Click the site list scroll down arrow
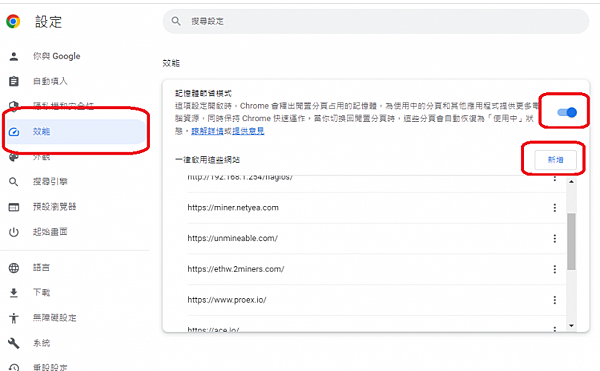The image size is (600, 371). (571, 325)
